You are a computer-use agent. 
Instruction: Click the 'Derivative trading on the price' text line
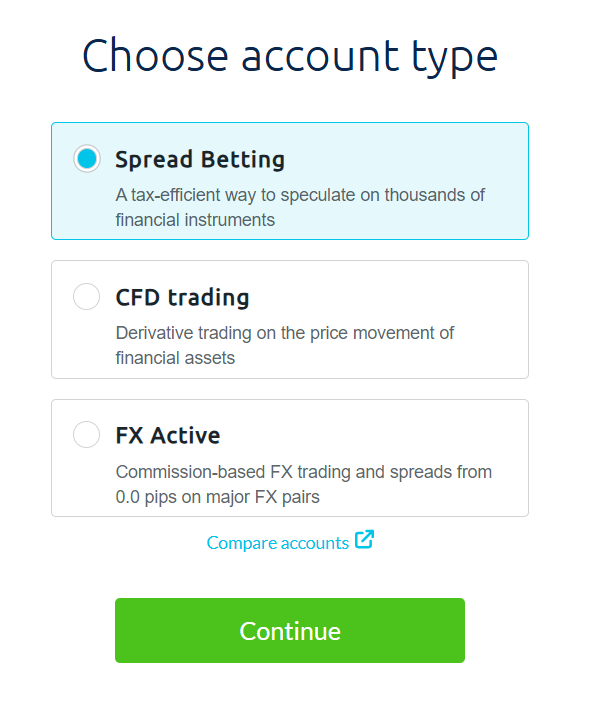coord(285,333)
